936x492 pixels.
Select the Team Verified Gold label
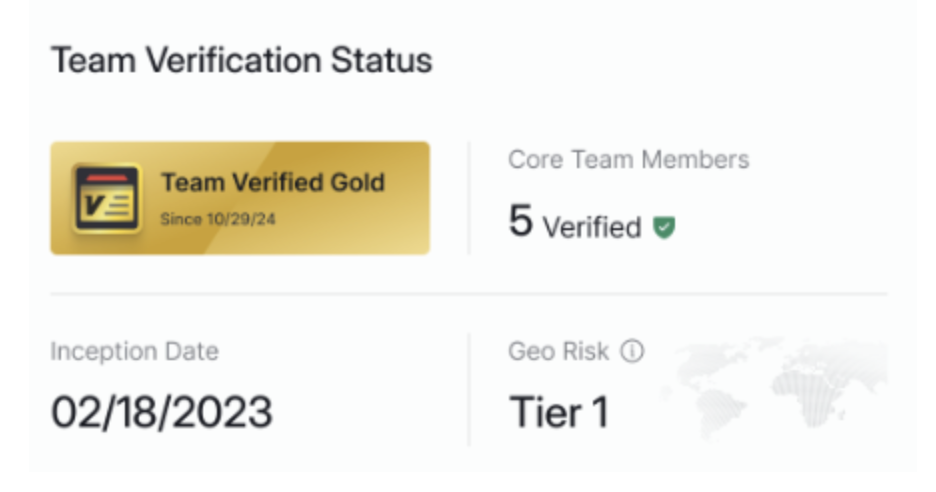coord(273,183)
